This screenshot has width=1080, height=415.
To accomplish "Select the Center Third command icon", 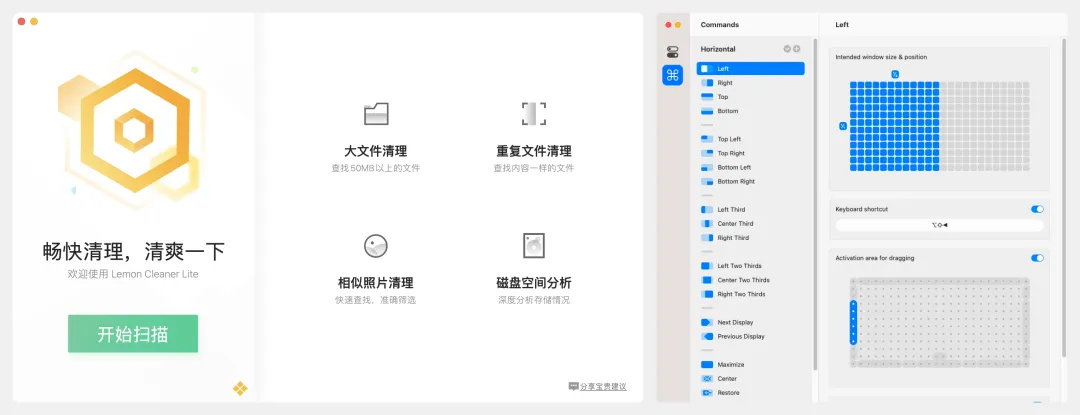I will tap(707, 224).
